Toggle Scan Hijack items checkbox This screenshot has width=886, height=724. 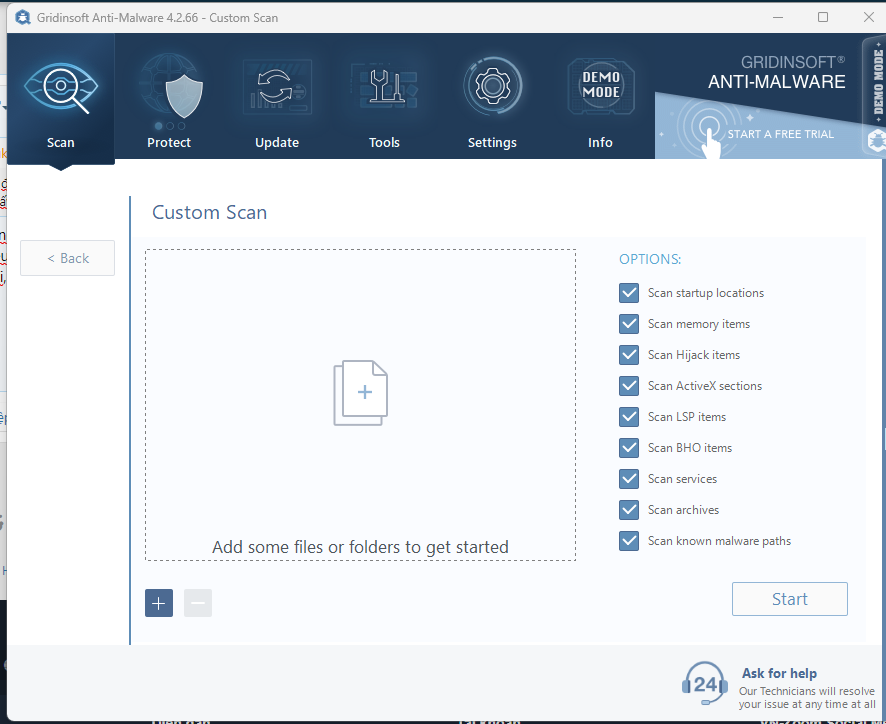click(629, 355)
